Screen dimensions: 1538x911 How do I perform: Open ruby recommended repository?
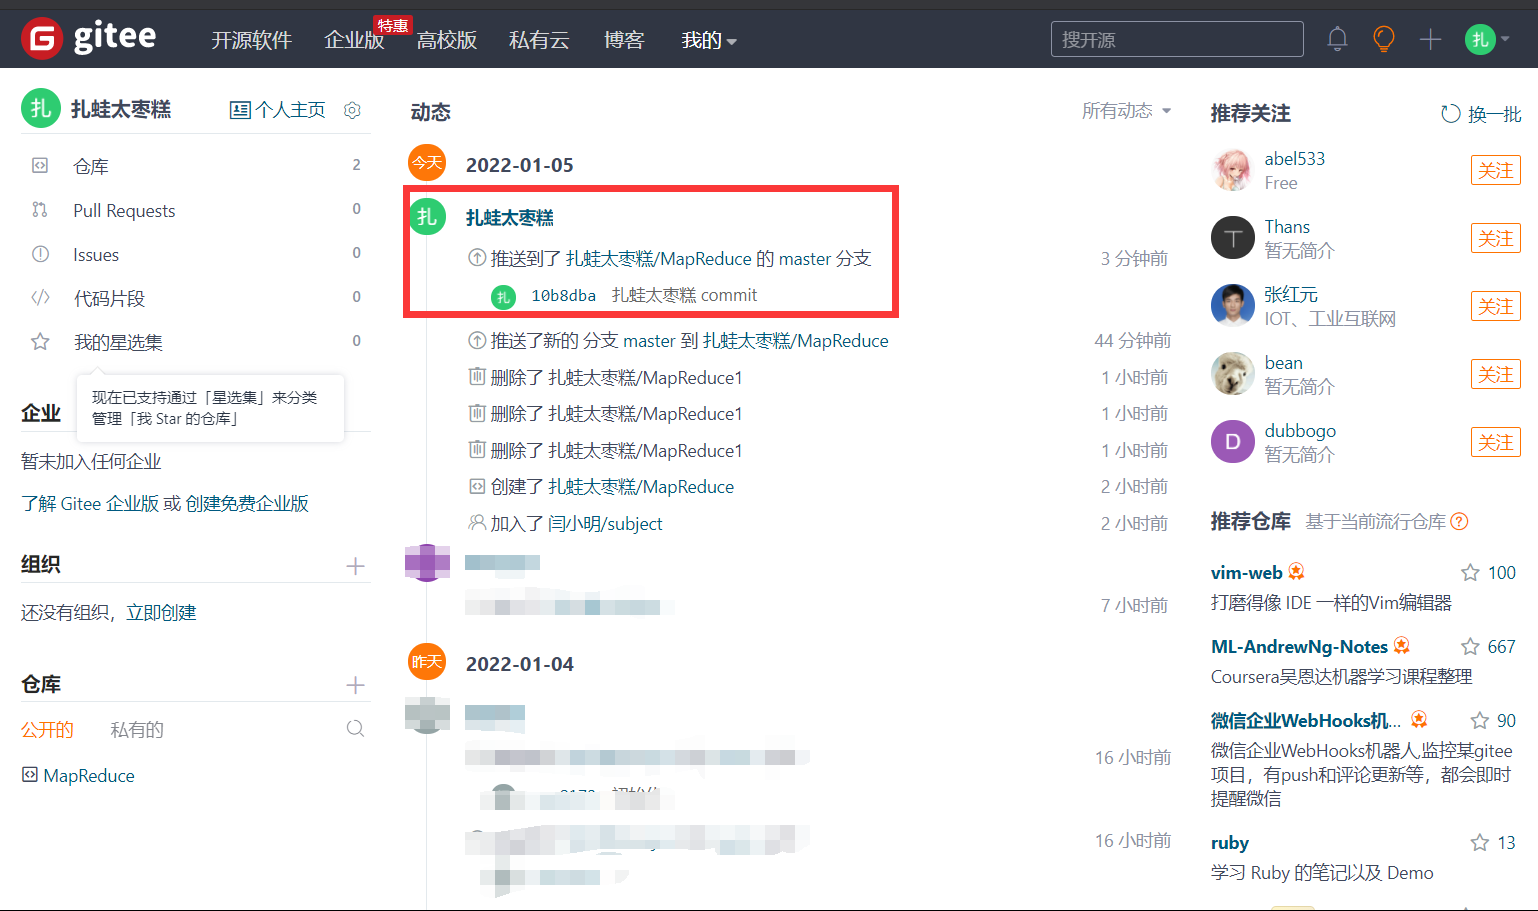click(x=1230, y=843)
